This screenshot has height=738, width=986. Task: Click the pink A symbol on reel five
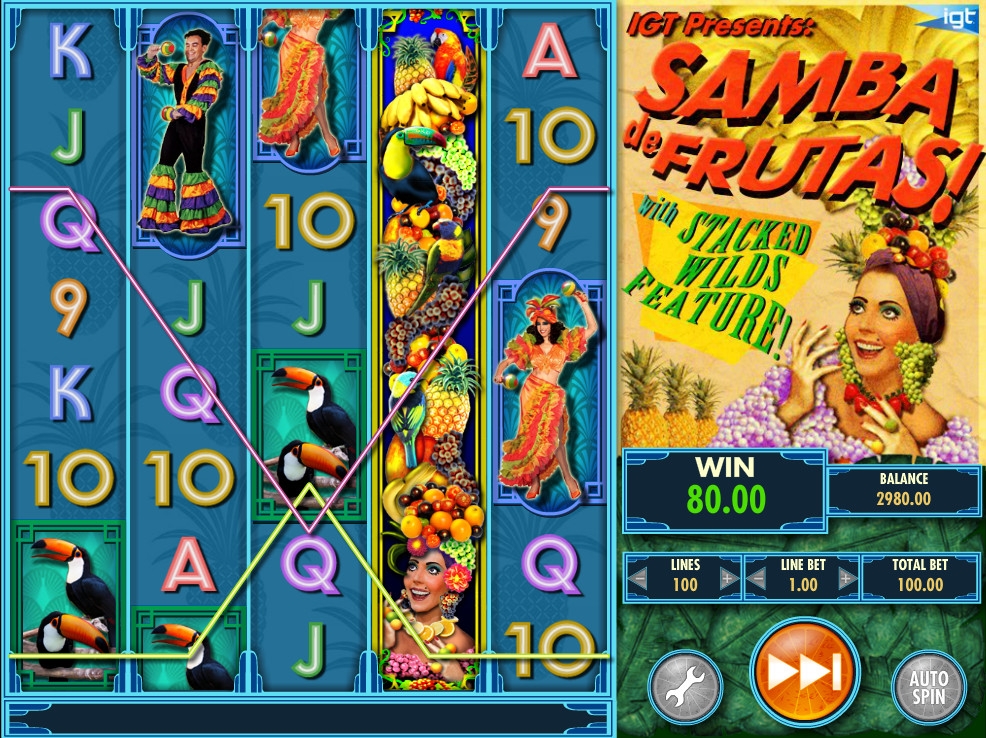point(549,52)
